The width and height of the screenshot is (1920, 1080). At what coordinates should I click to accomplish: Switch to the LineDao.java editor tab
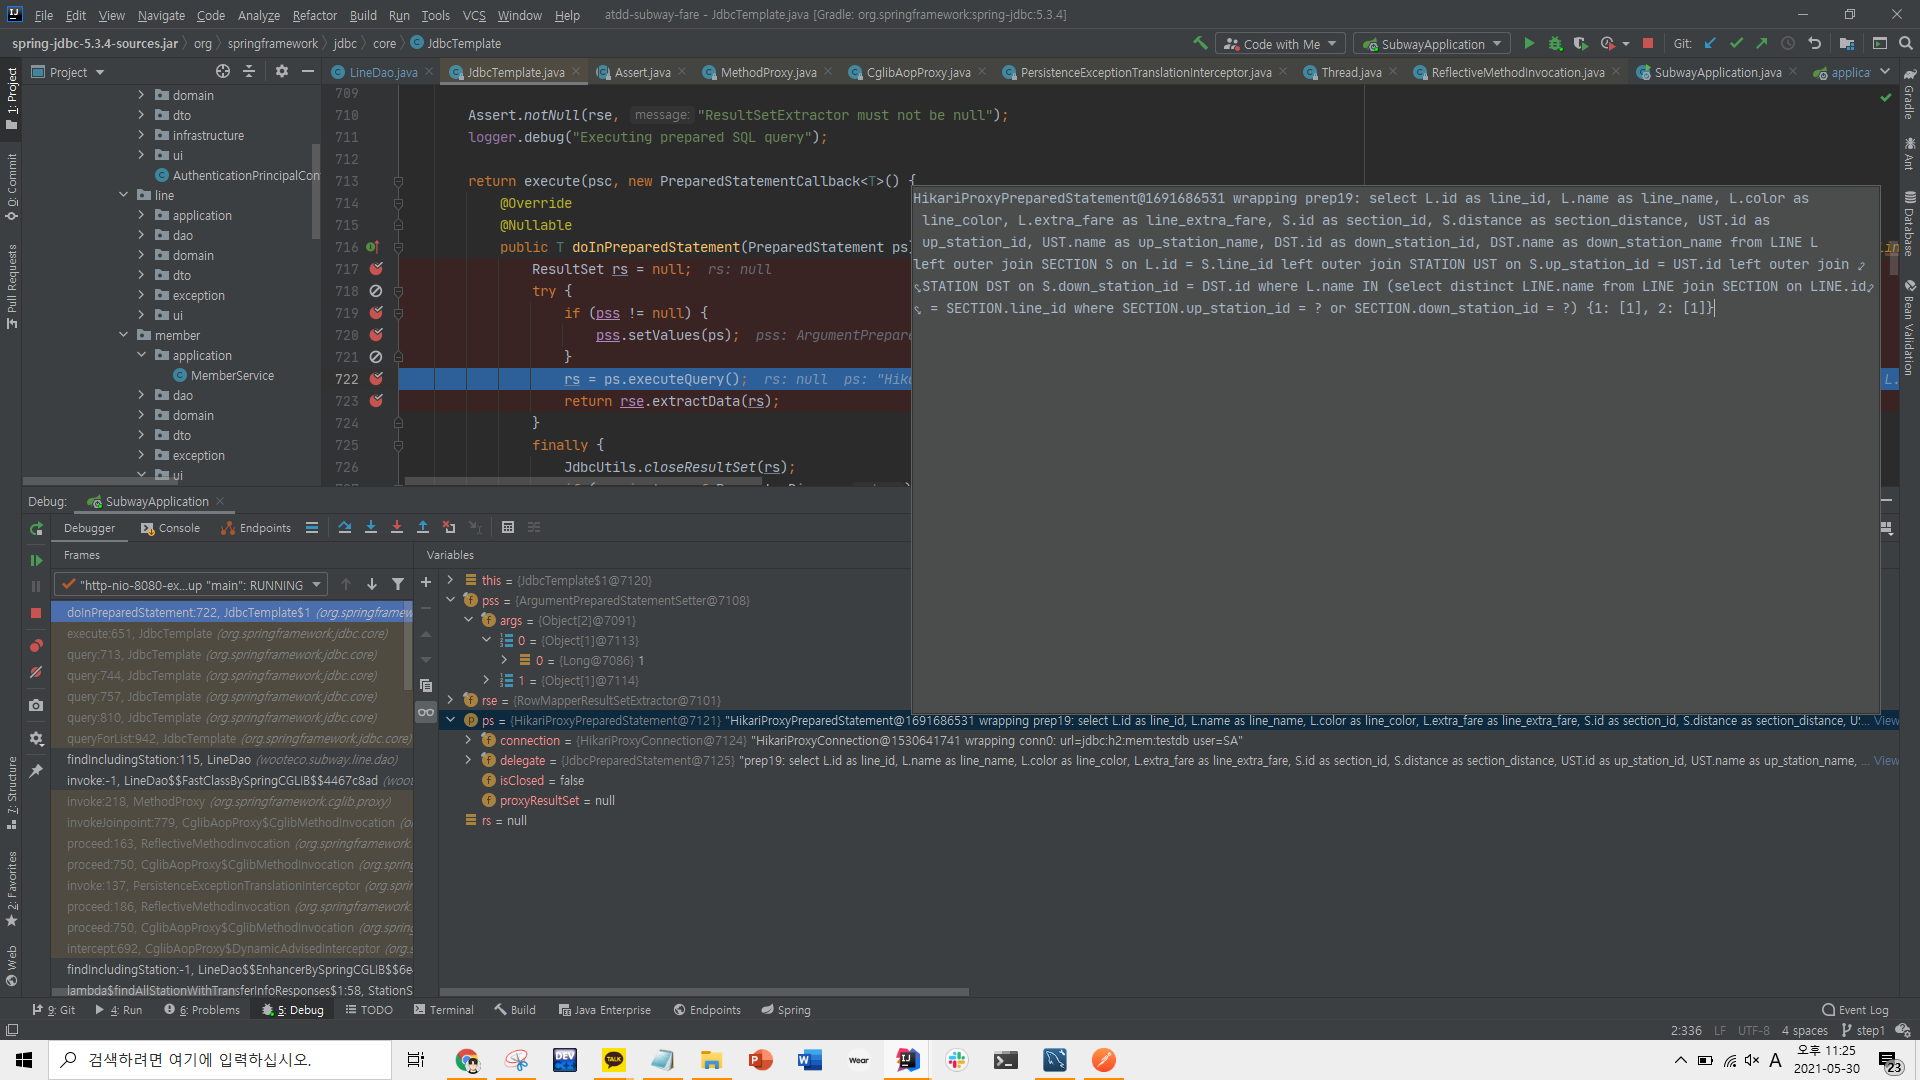pyautogui.click(x=383, y=73)
